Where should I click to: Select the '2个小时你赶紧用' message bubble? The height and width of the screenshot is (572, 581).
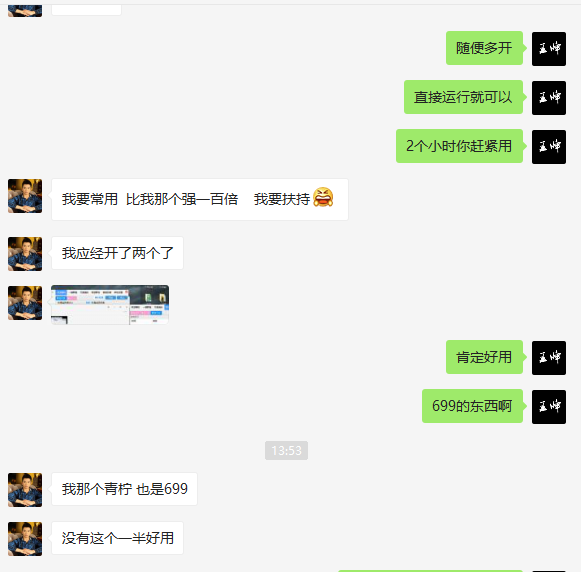click(459, 146)
